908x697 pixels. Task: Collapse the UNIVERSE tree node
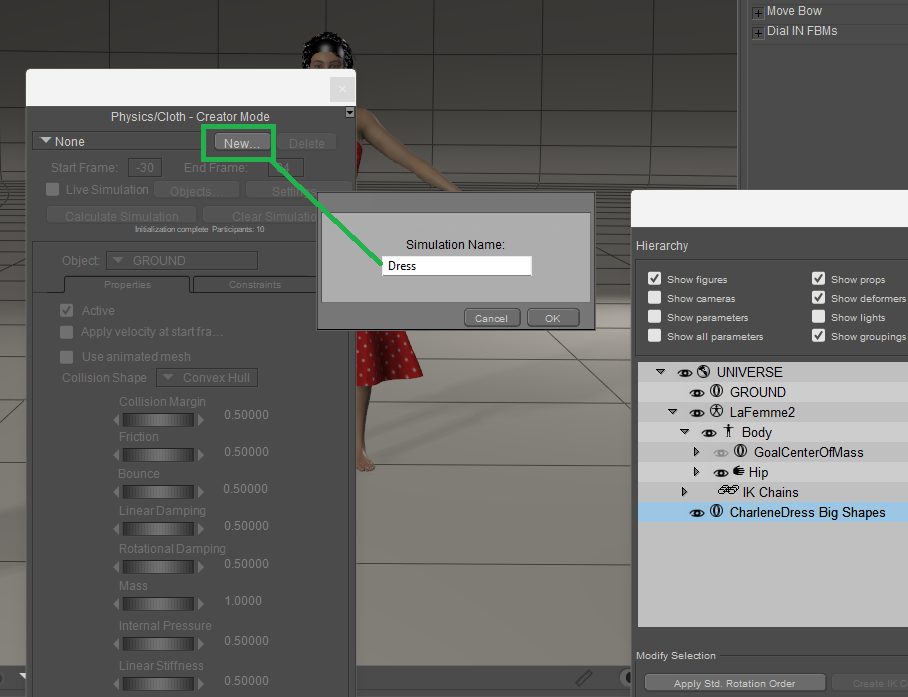(660, 372)
